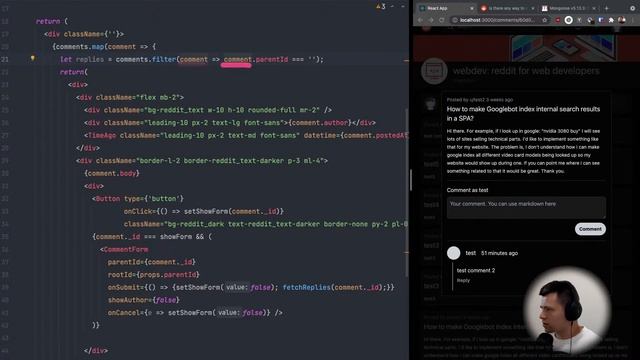Screen dimensions: 640x360
Task: Click the 'parentId={comment._id}' prop line
Action: 151,262
